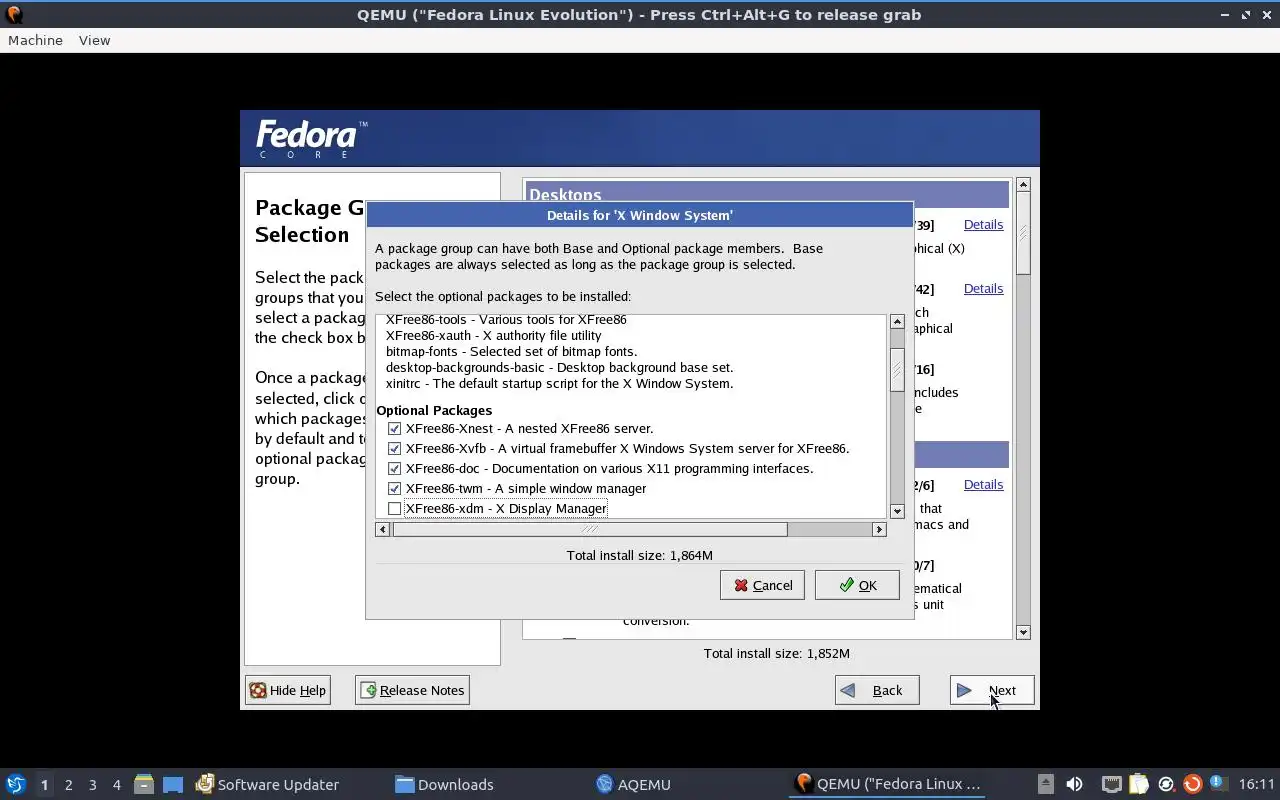Click the QEMU window title icon
Image resolution: width=1280 pixels, height=800 pixels.
click(14, 14)
